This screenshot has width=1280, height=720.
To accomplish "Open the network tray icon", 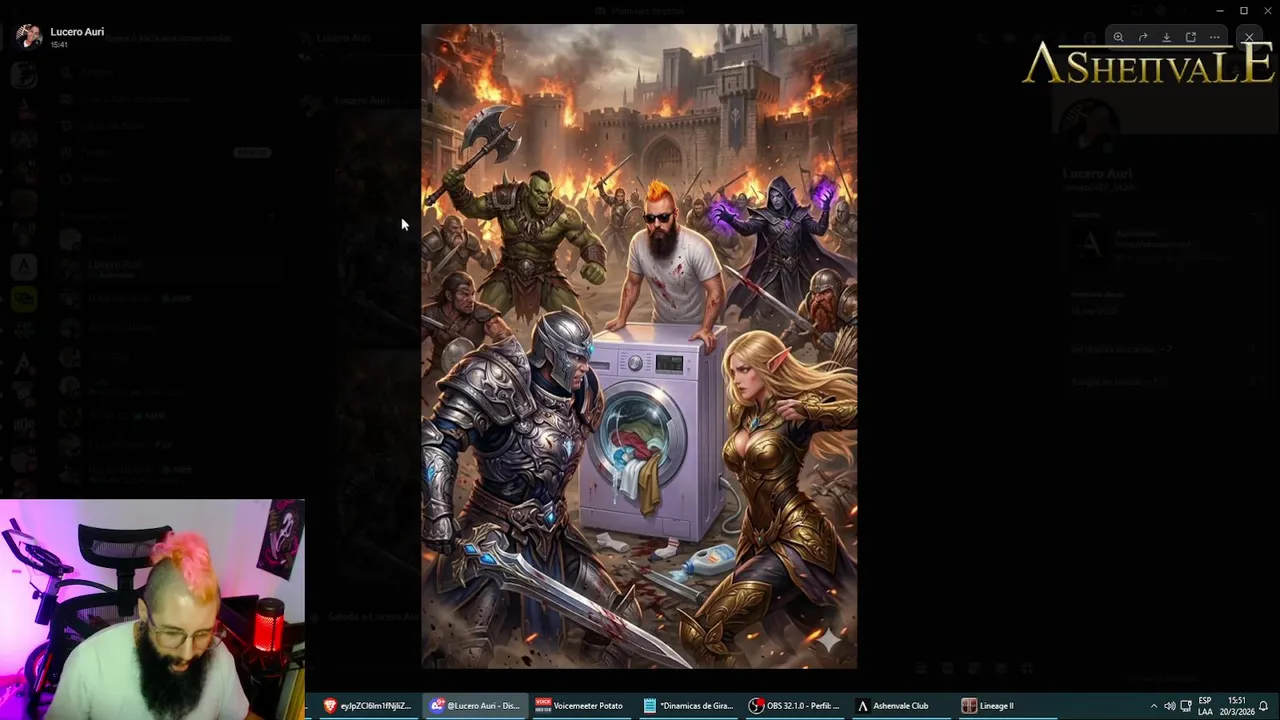I will click(1186, 706).
